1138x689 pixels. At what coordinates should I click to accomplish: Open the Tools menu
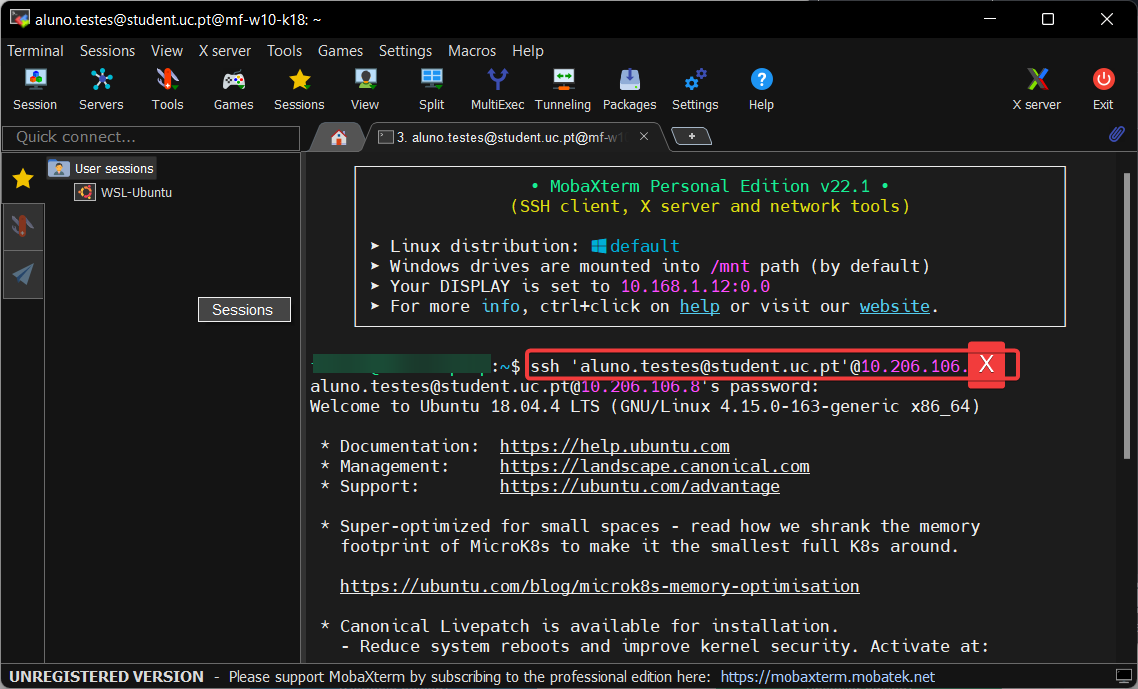coord(284,51)
